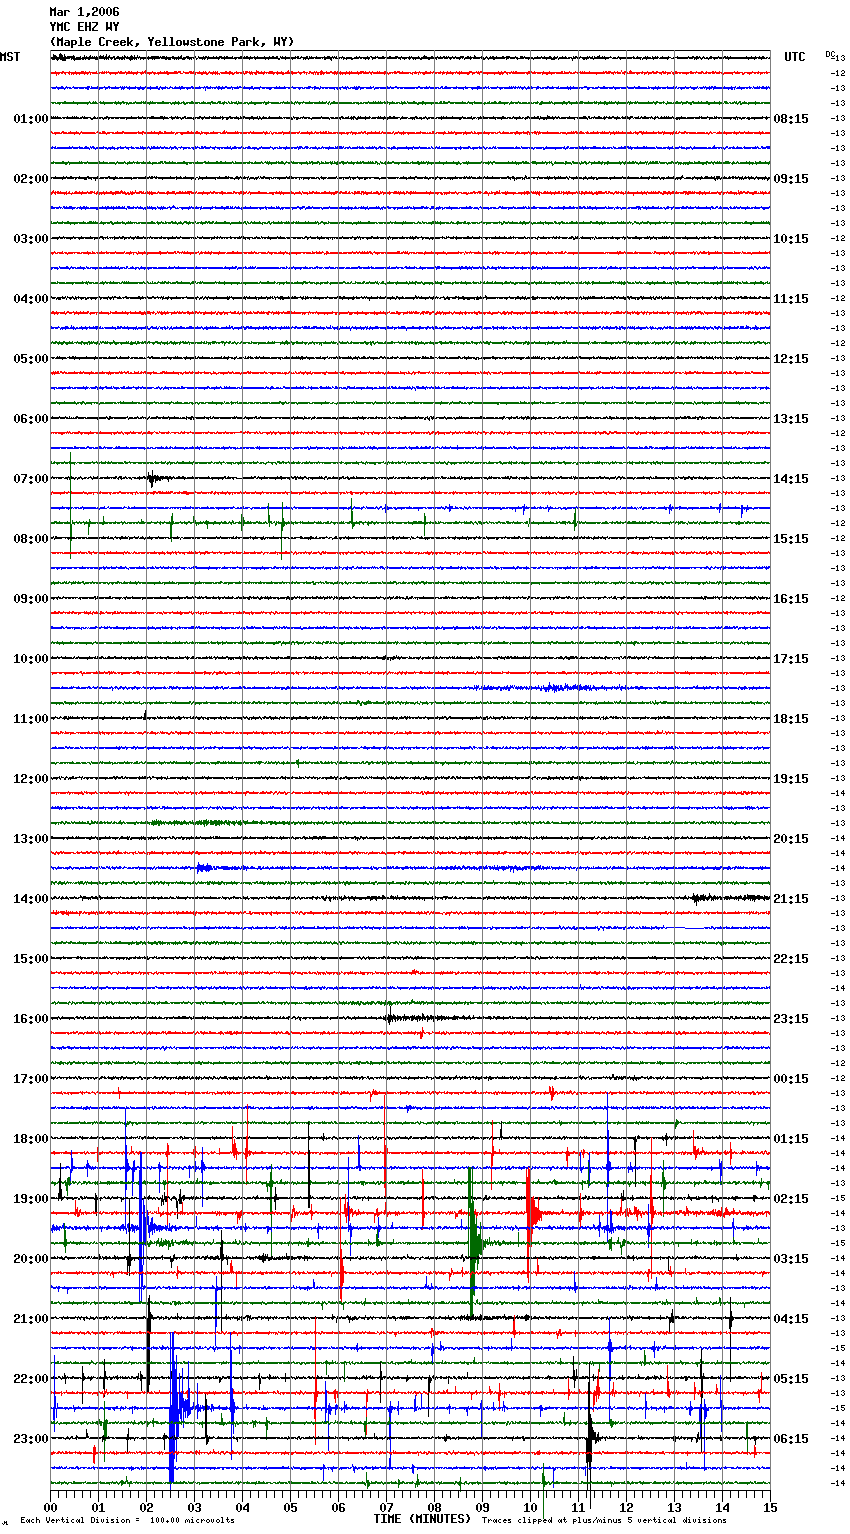Click the 13:15 UTC time label
This screenshot has width=850, height=1534.
pyautogui.click(x=791, y=419)
